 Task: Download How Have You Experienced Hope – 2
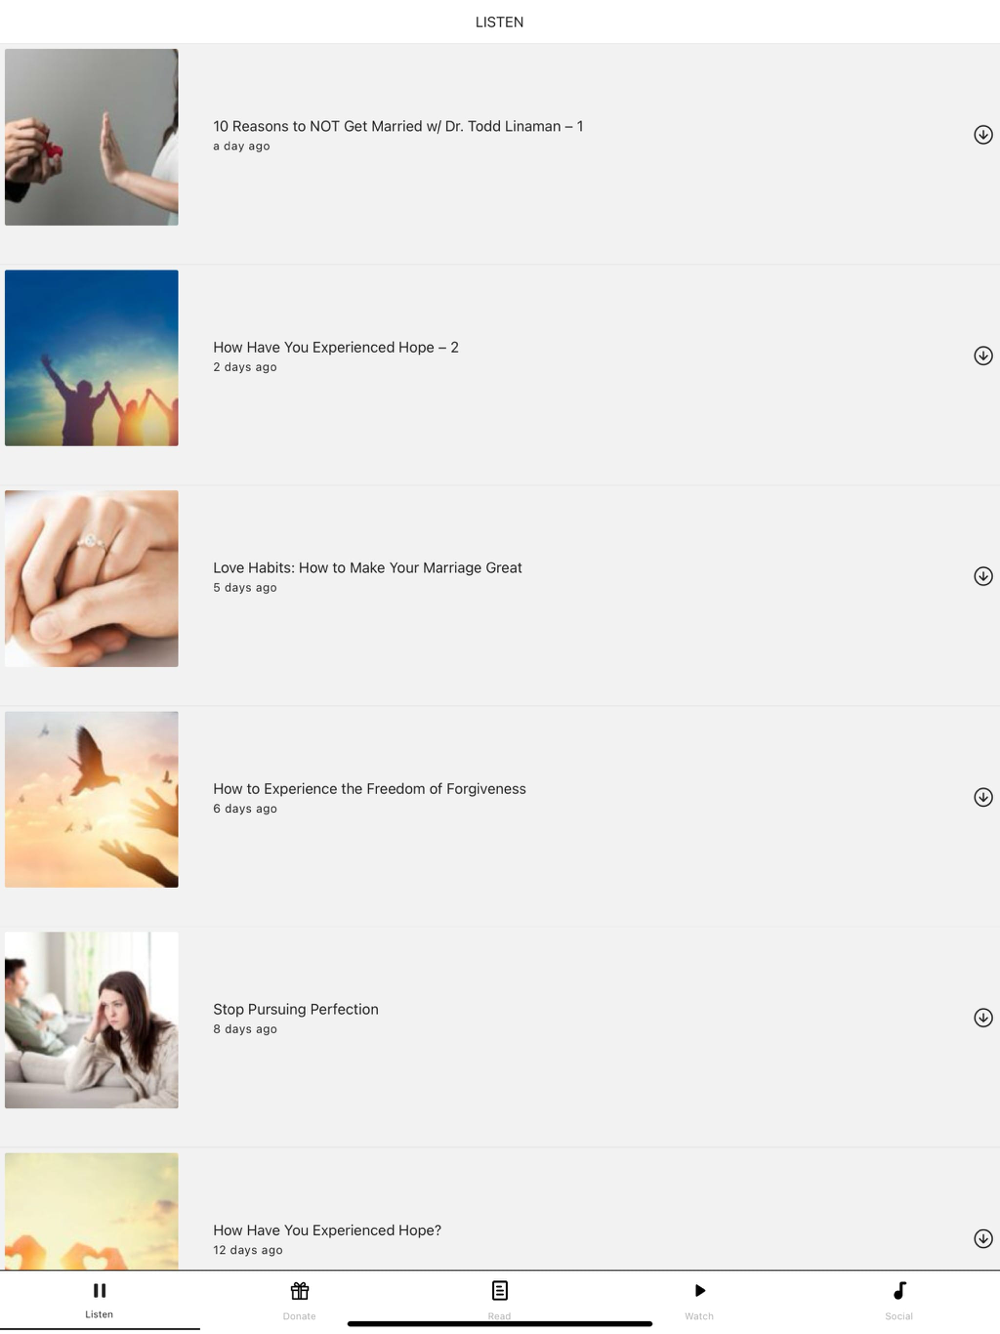(x=983, y=356)
